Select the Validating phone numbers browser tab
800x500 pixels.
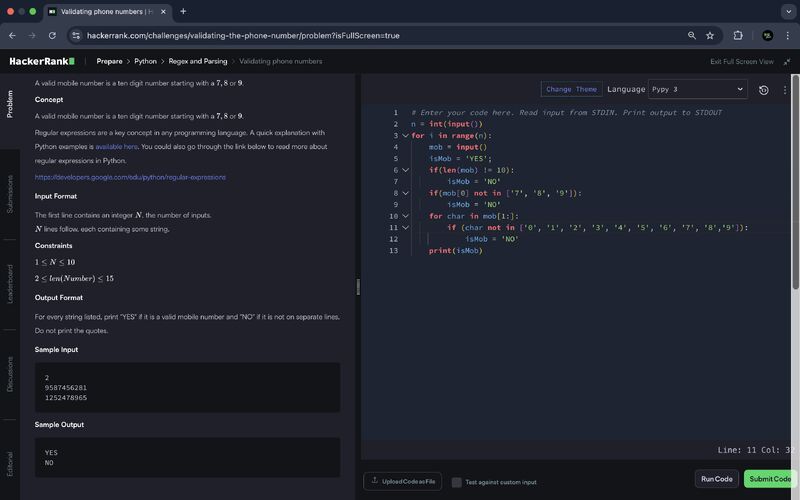[108, 11]
